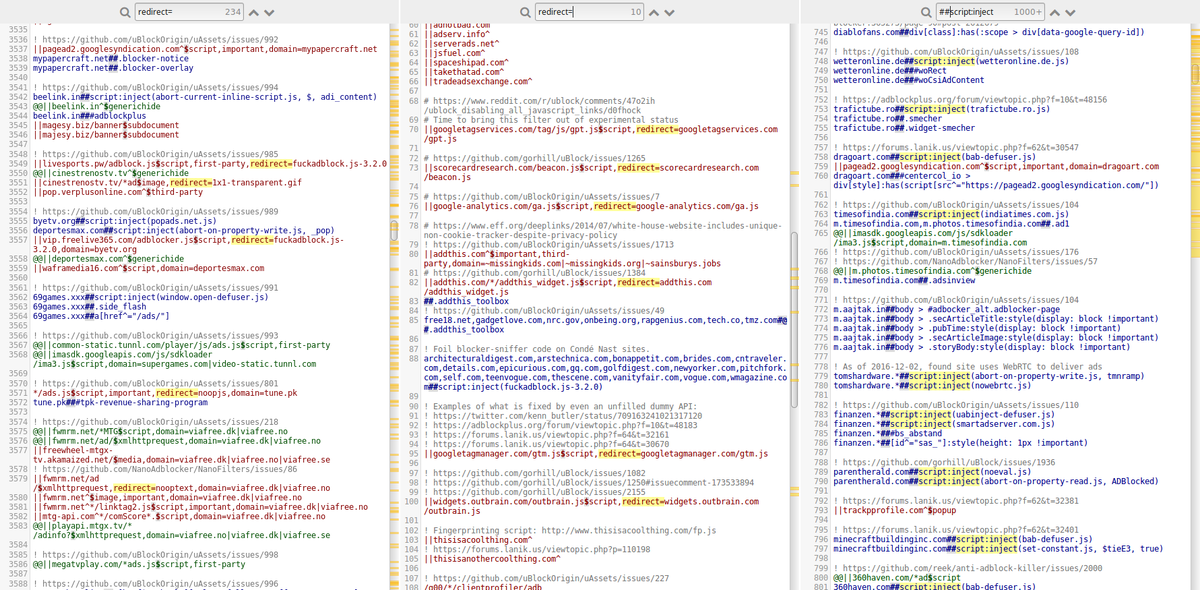
Task: Click the 'diablofans.com##div[class]' line in right pane
Action: [989, 32]
